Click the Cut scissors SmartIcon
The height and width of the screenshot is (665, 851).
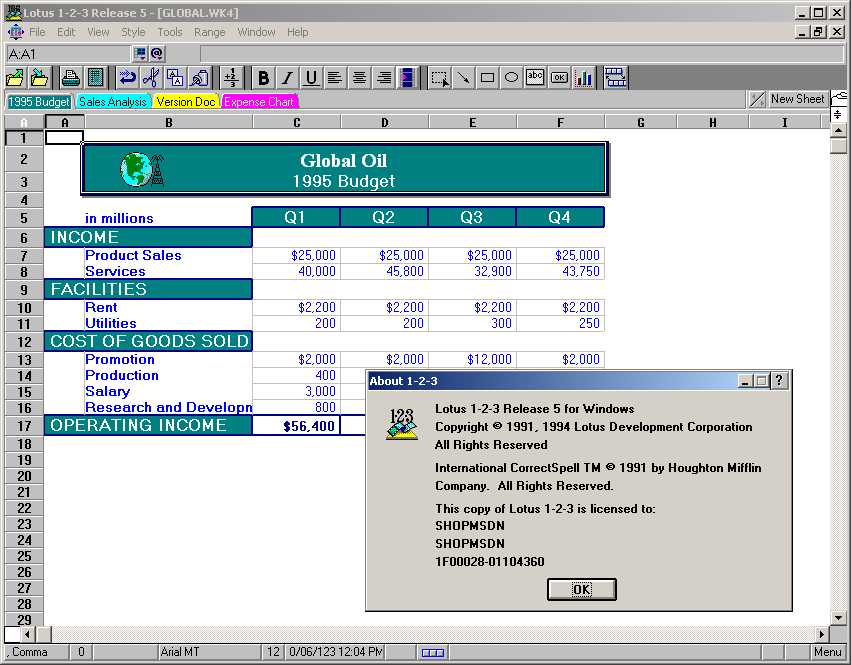(151, 78)
